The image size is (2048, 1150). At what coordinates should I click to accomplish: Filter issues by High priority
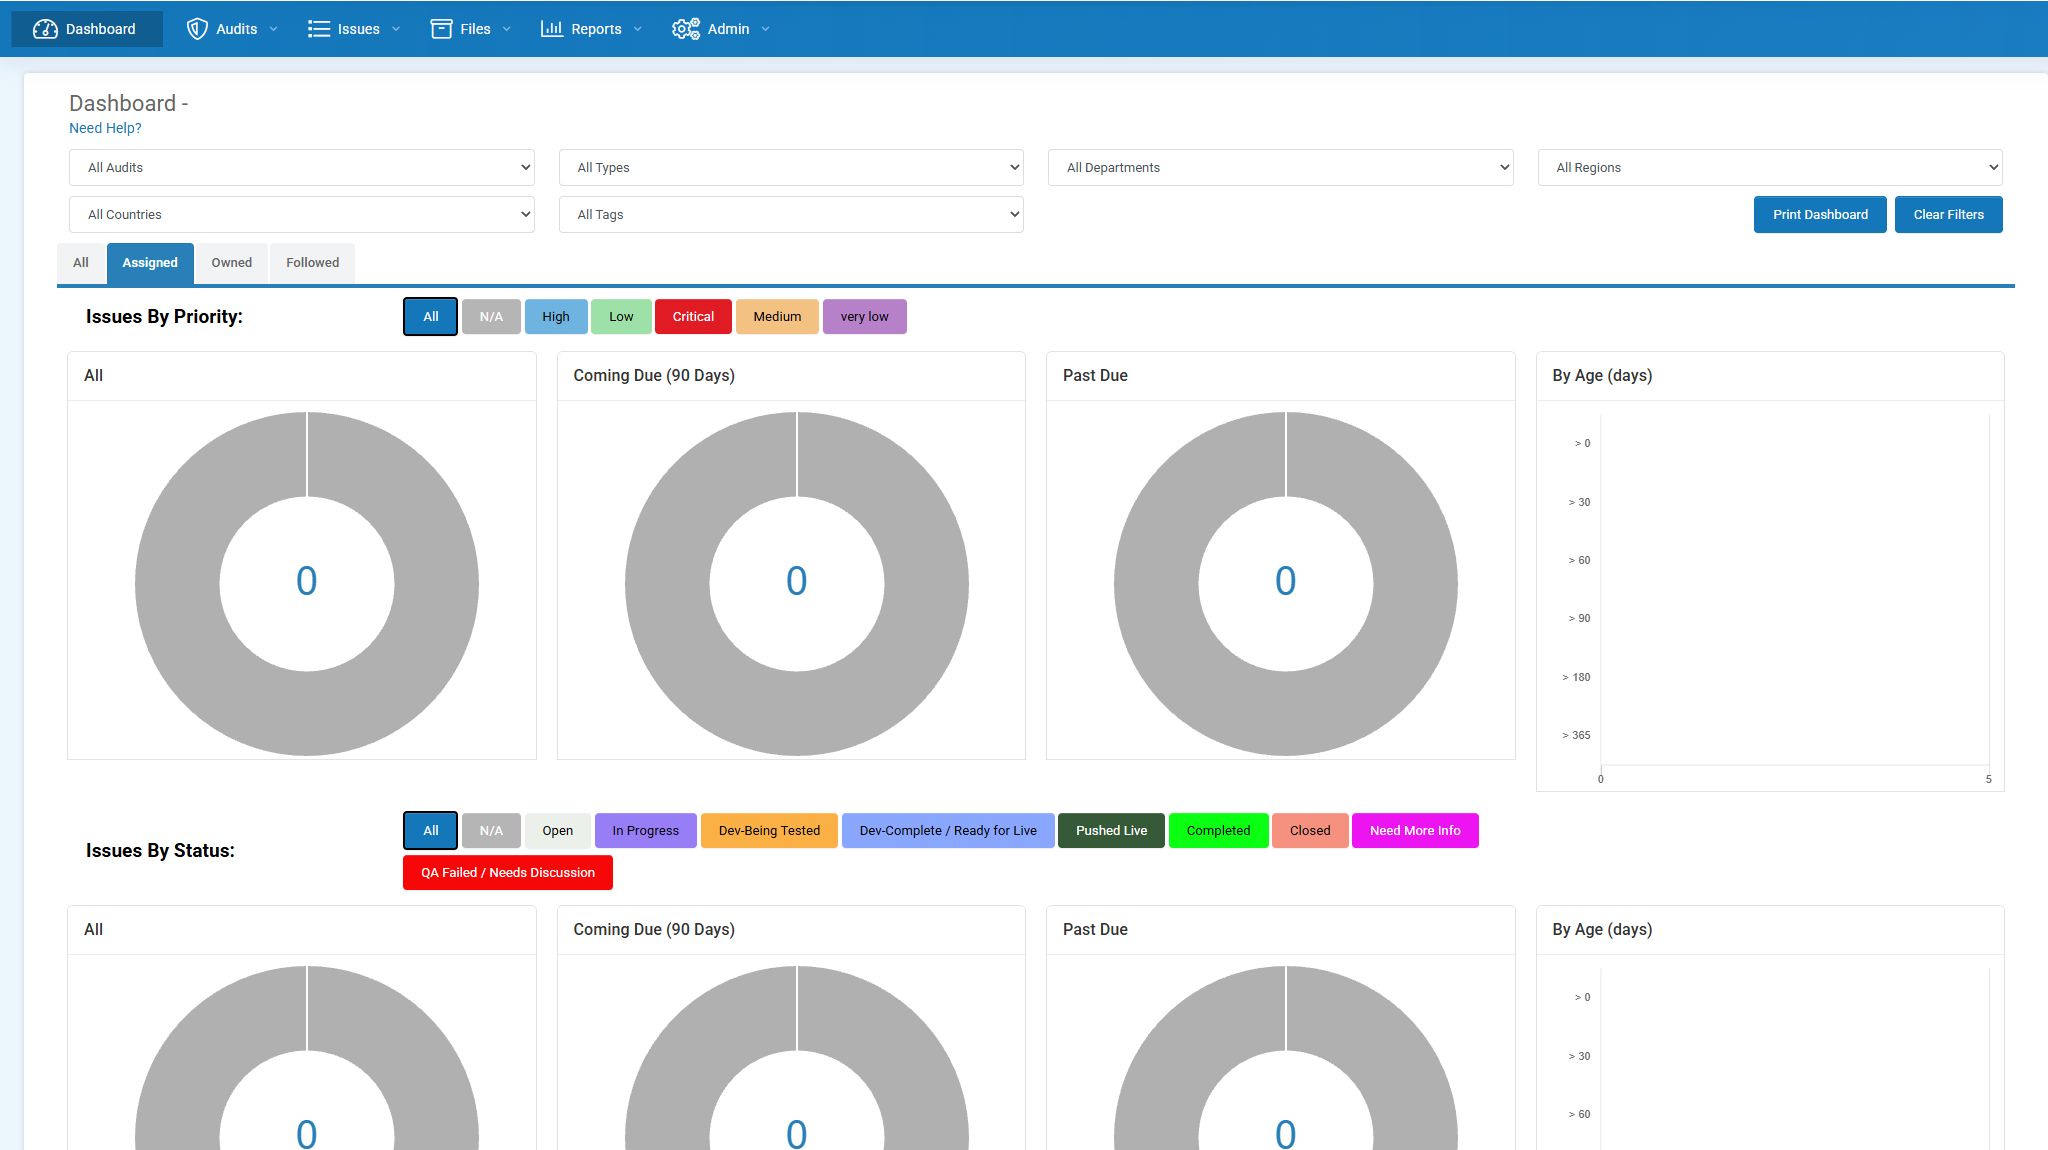[556, 317]
